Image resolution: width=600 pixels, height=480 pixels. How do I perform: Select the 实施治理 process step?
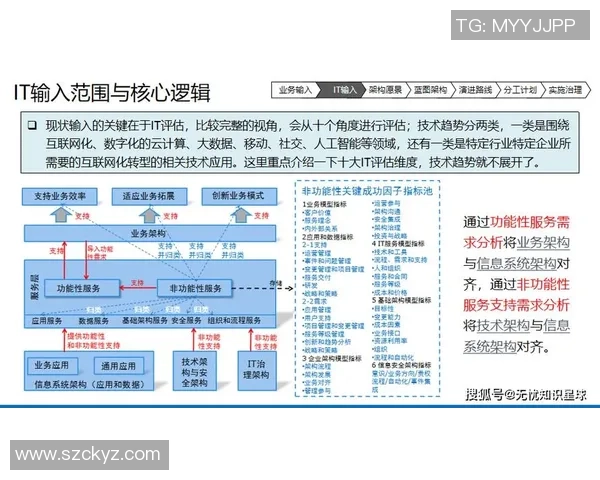[566, 90]
